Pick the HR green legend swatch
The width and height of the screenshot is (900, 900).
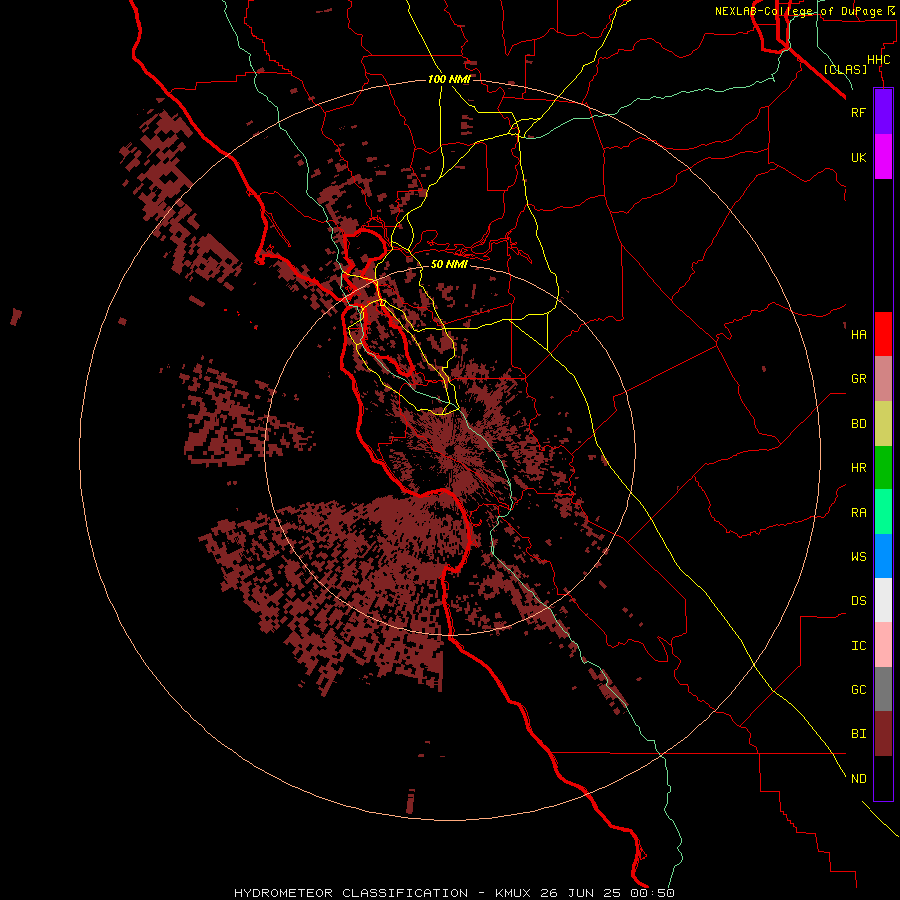pyautogui.click(x=883, y=467)
